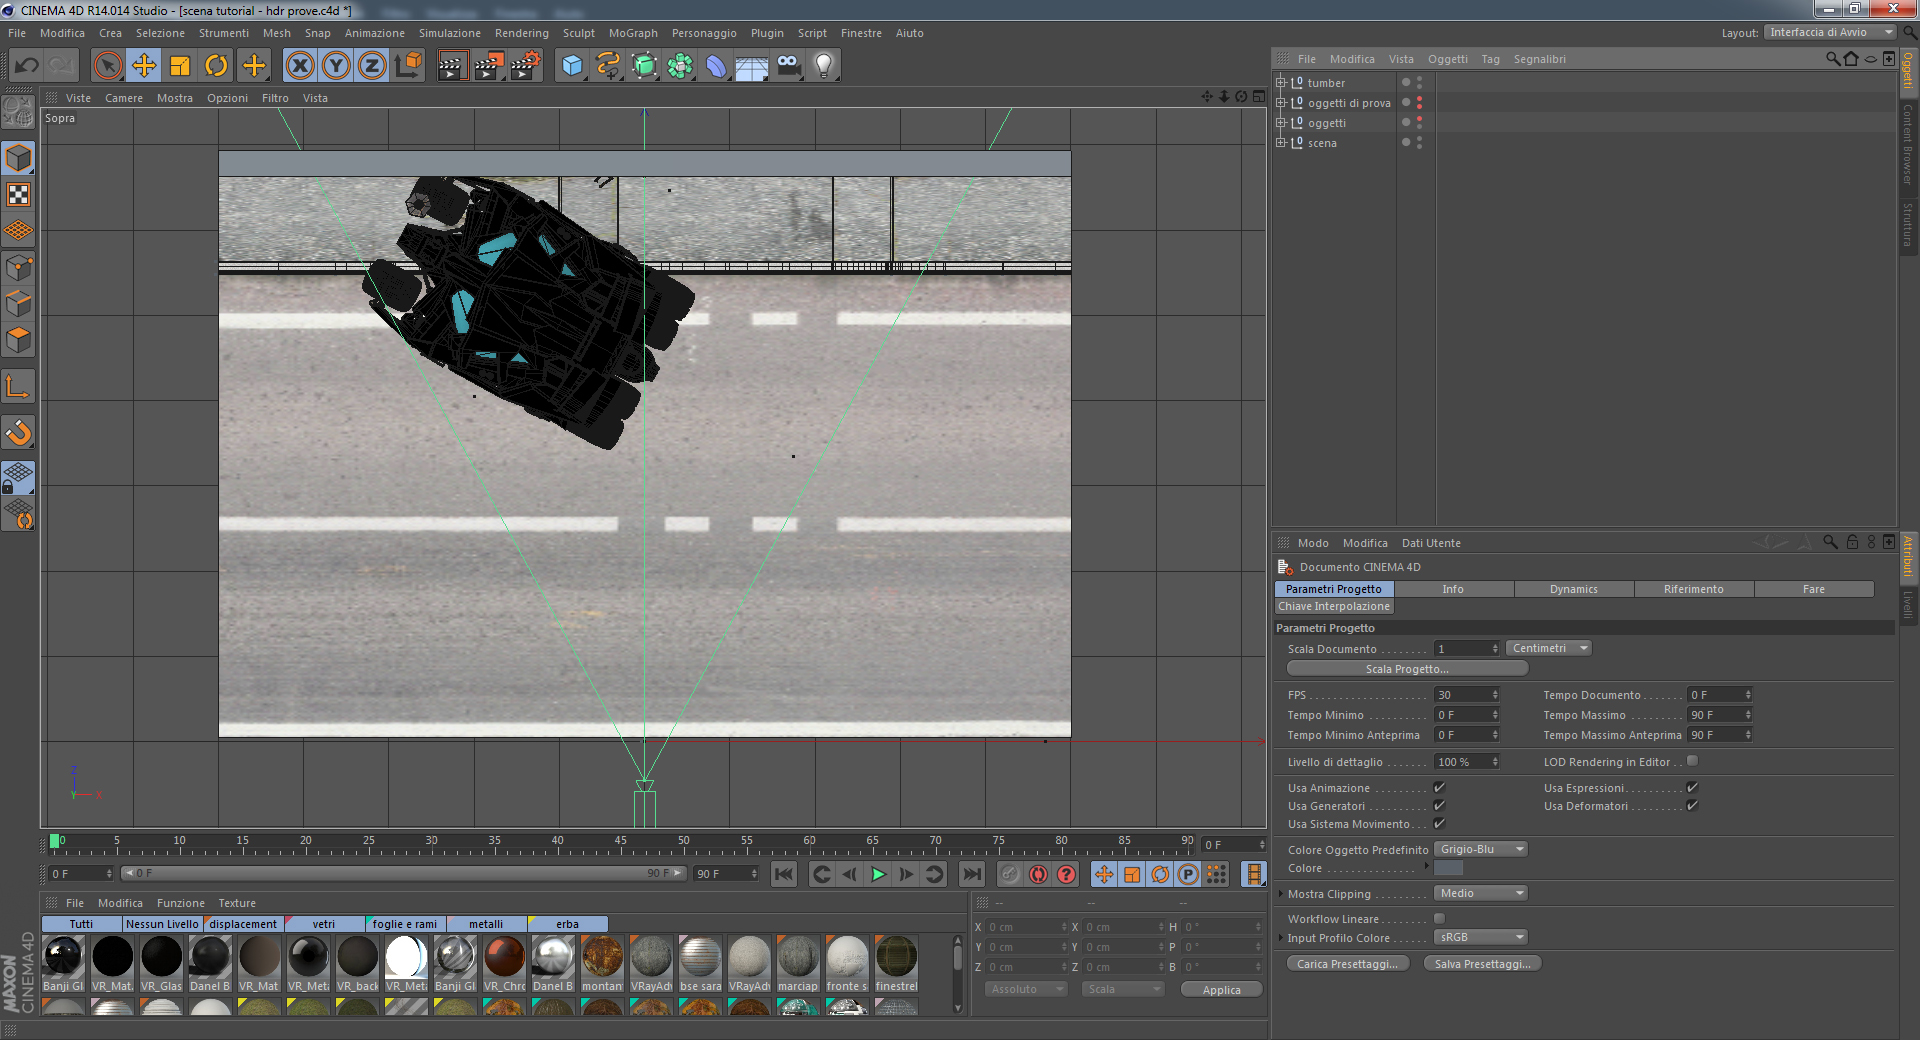Open the floor environment icon
This screenshot has width=1920, height=1040.
(x=752, y=66)
